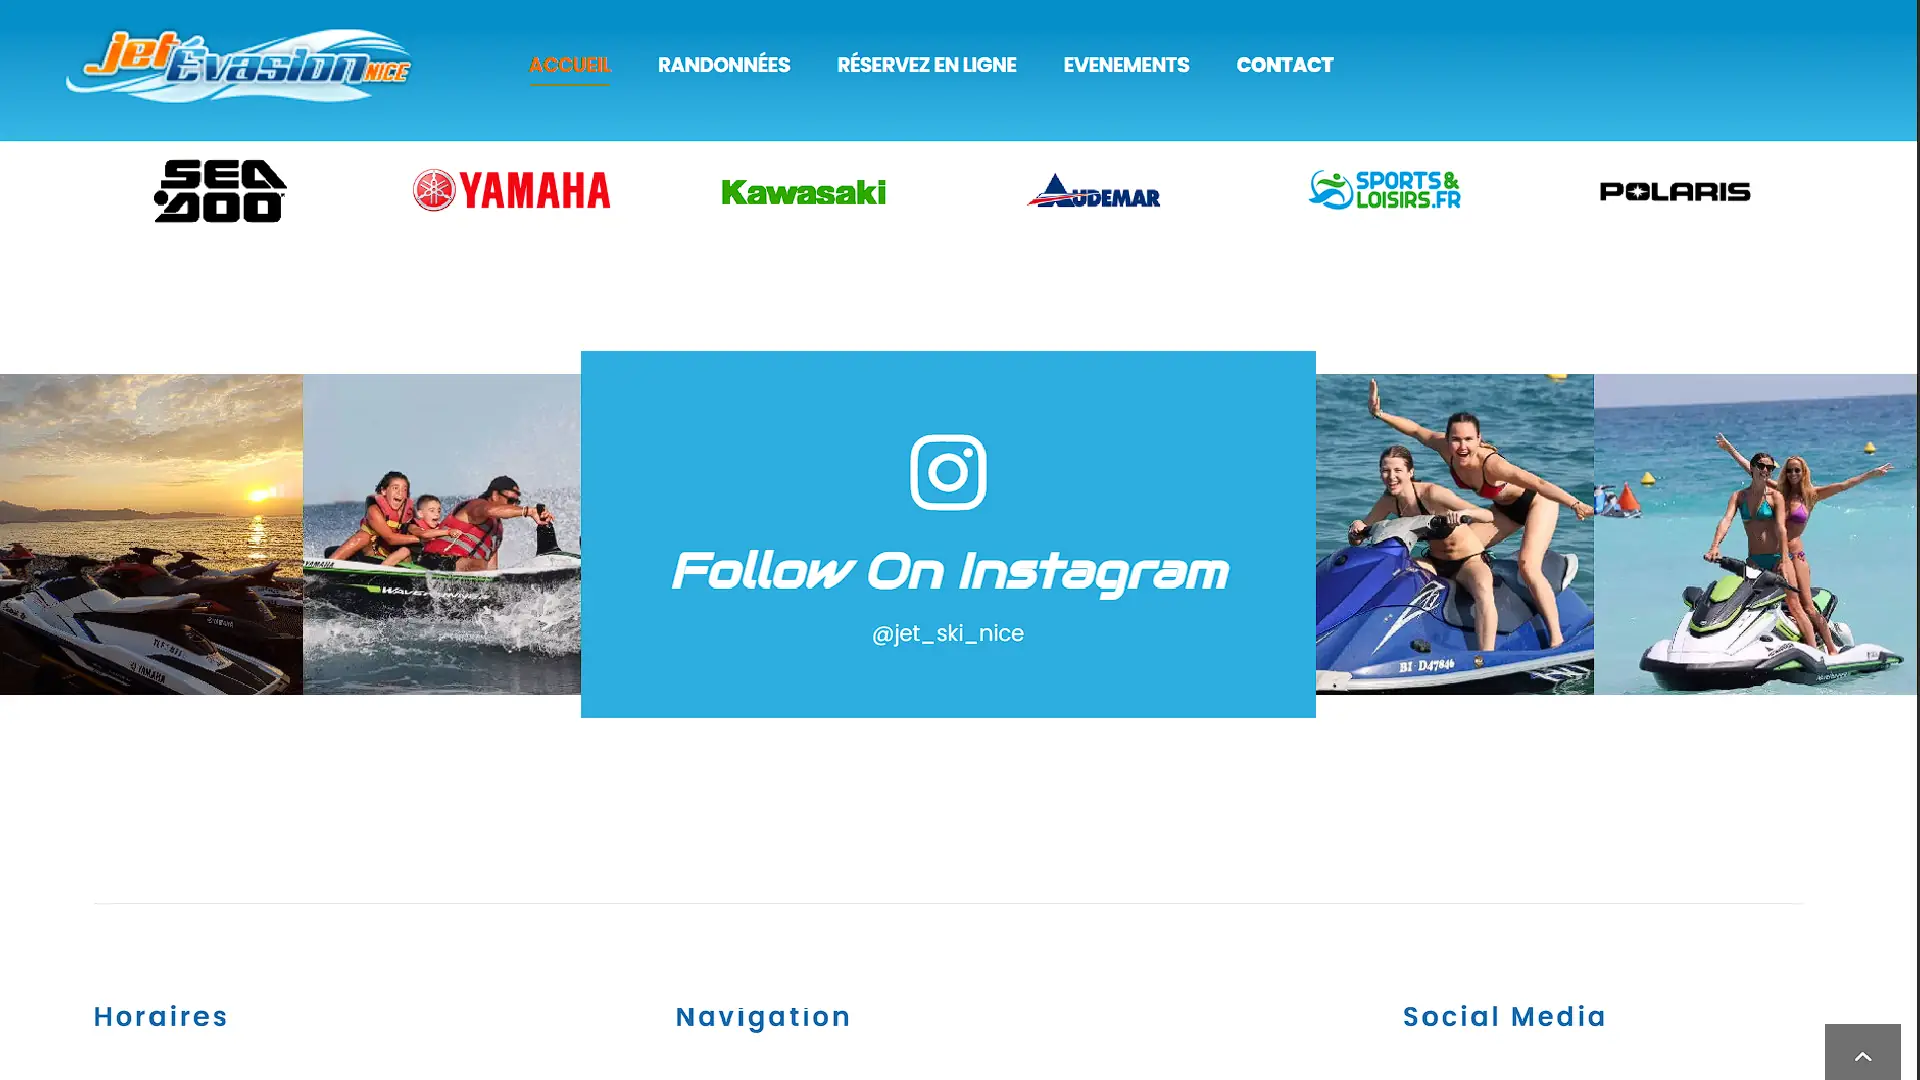
Task: View the blue jet ski women photo
Action: (x=1455, y=534)
